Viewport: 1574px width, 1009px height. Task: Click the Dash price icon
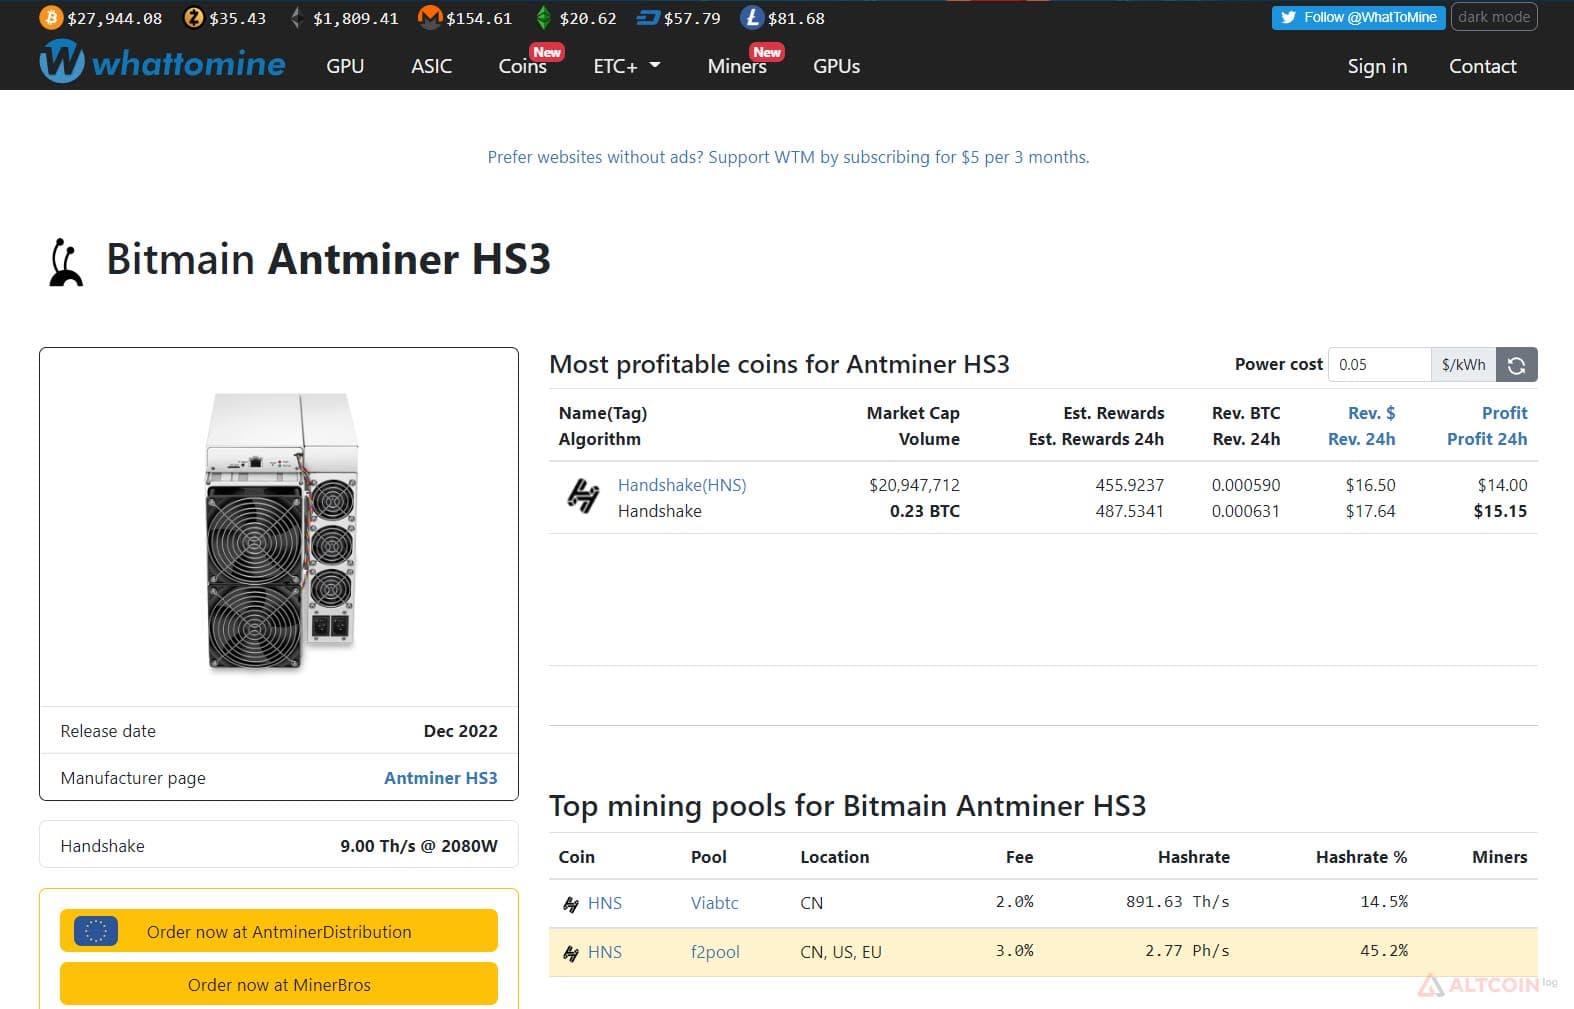[648, 17]
